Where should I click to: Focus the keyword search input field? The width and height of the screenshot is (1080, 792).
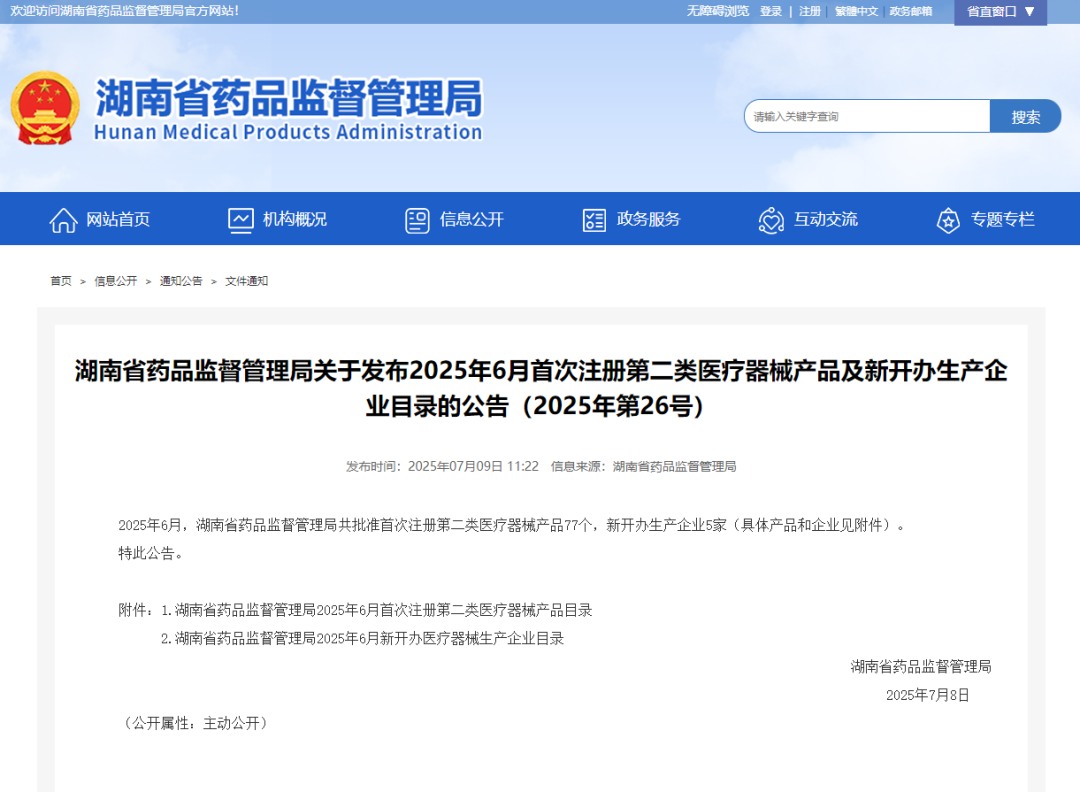867,116
